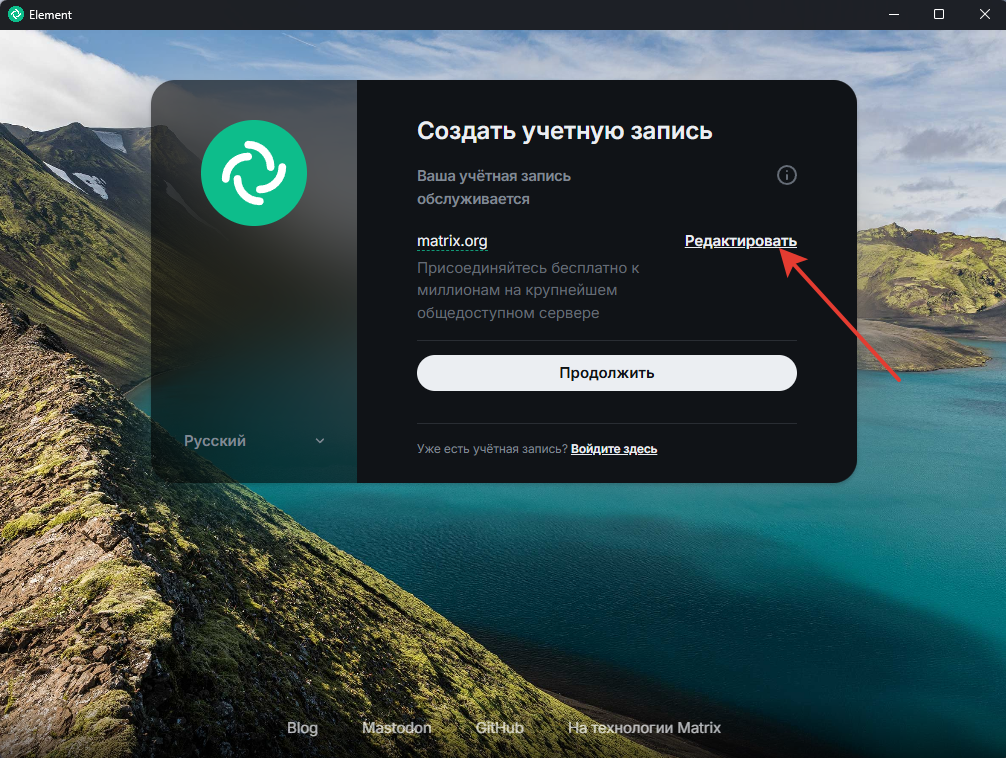Viewport: 1006px width, 758px height.
Task: Click the Element logo in title bar
Action: (15, 14)
